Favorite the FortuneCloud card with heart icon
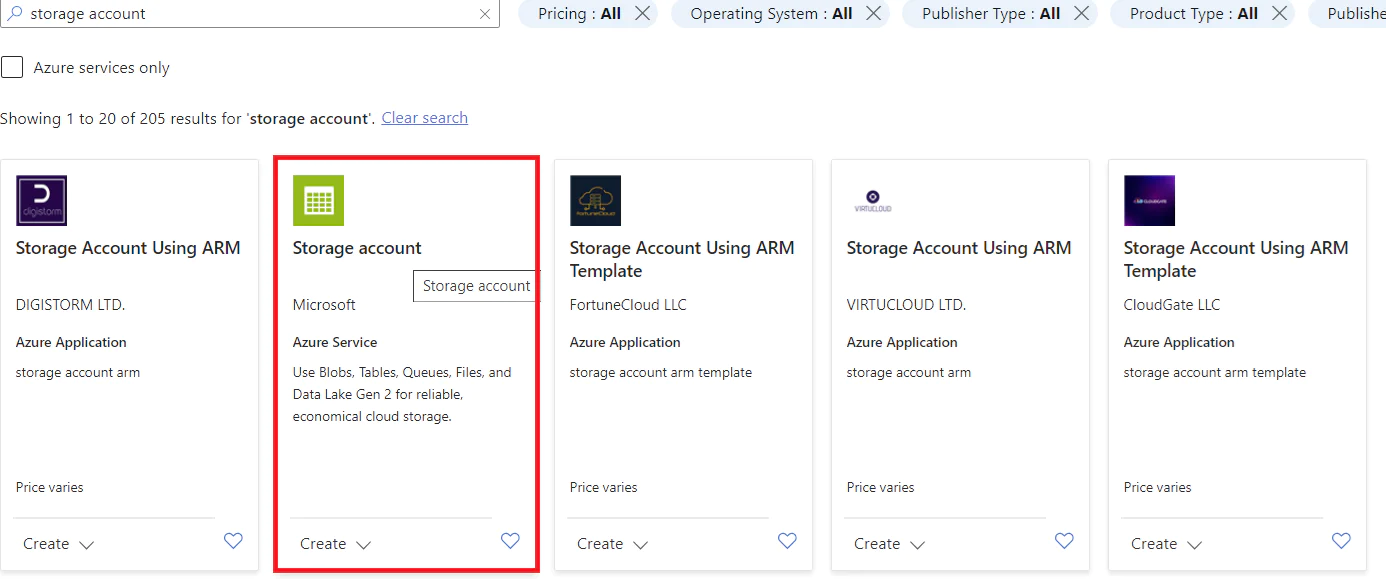 click(x=787, y=541)
